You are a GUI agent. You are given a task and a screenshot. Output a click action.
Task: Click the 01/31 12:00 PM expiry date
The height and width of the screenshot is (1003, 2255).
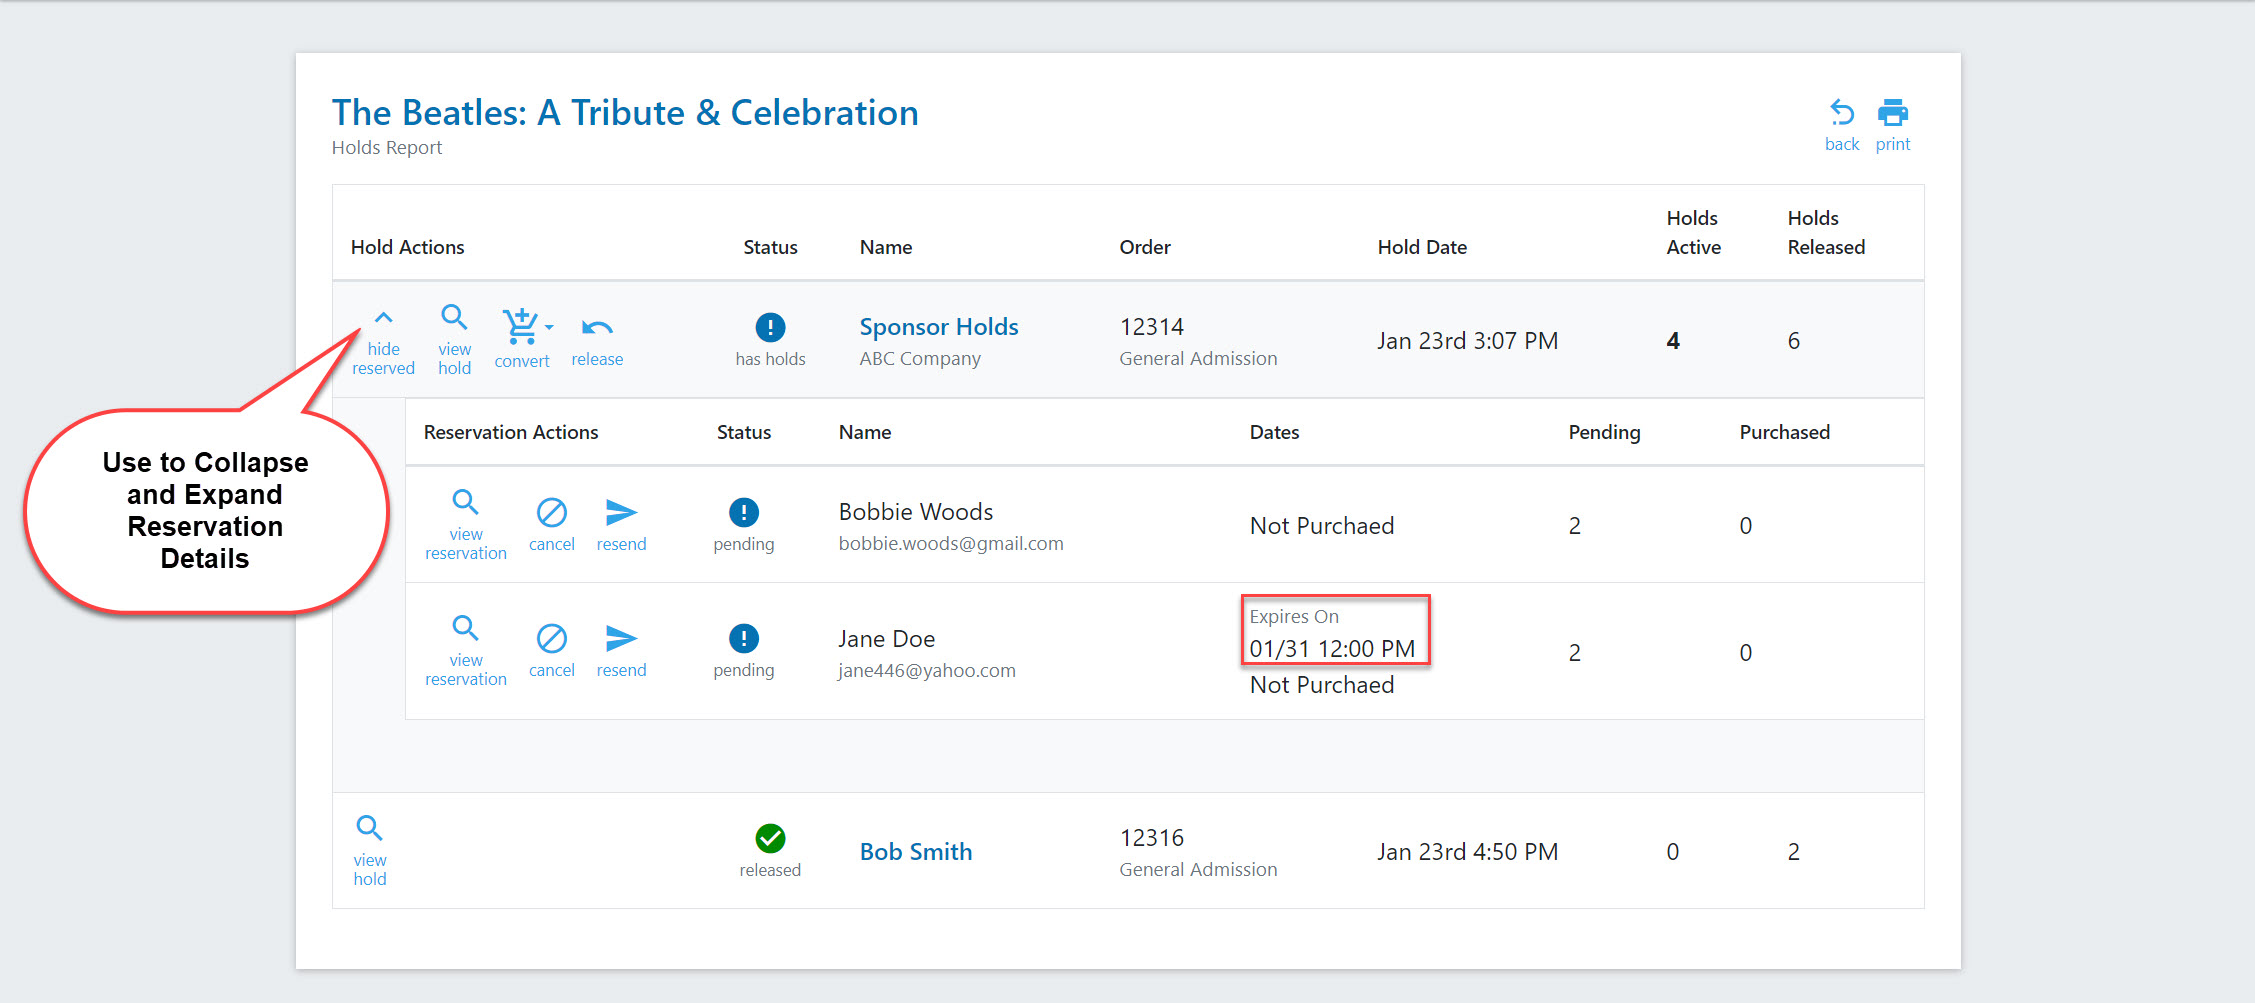[1332, 649]
